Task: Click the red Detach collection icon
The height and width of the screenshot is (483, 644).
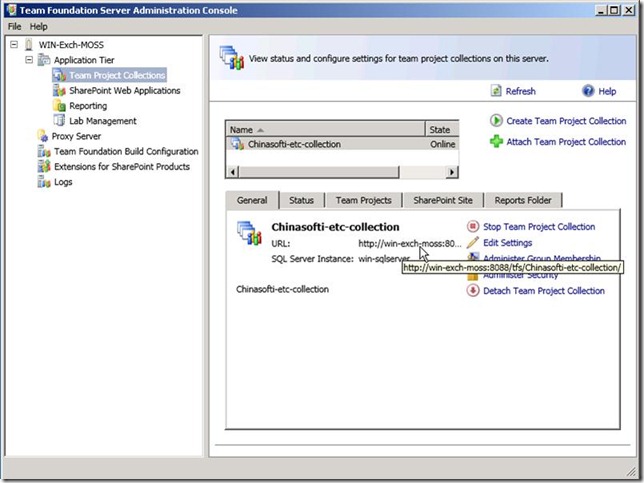Action: (x=473, y=290)
